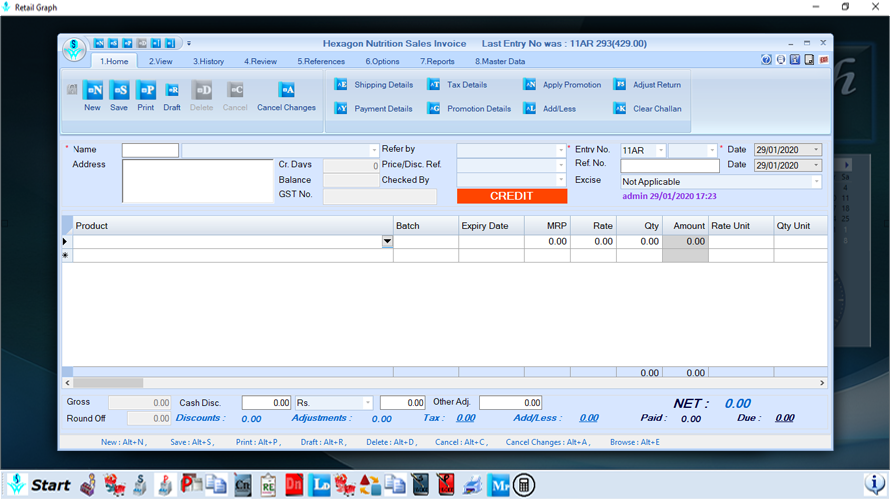
Task: Open the entry Date picker dropdown
Action: 816,150
